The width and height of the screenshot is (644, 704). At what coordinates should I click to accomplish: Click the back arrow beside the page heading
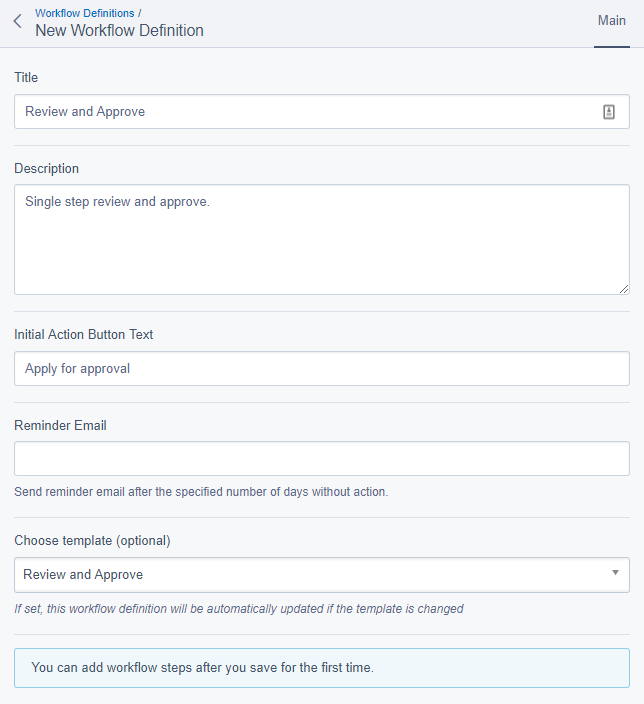point(17,21)
